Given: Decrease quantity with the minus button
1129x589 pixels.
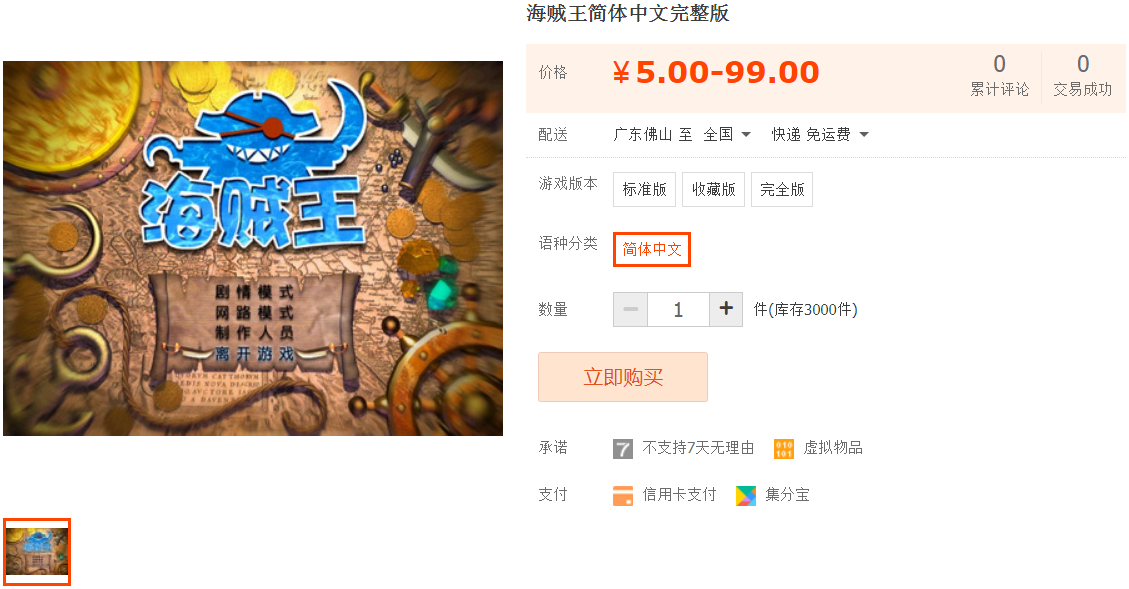Looking at the screenshot, I should pos(631,309).
